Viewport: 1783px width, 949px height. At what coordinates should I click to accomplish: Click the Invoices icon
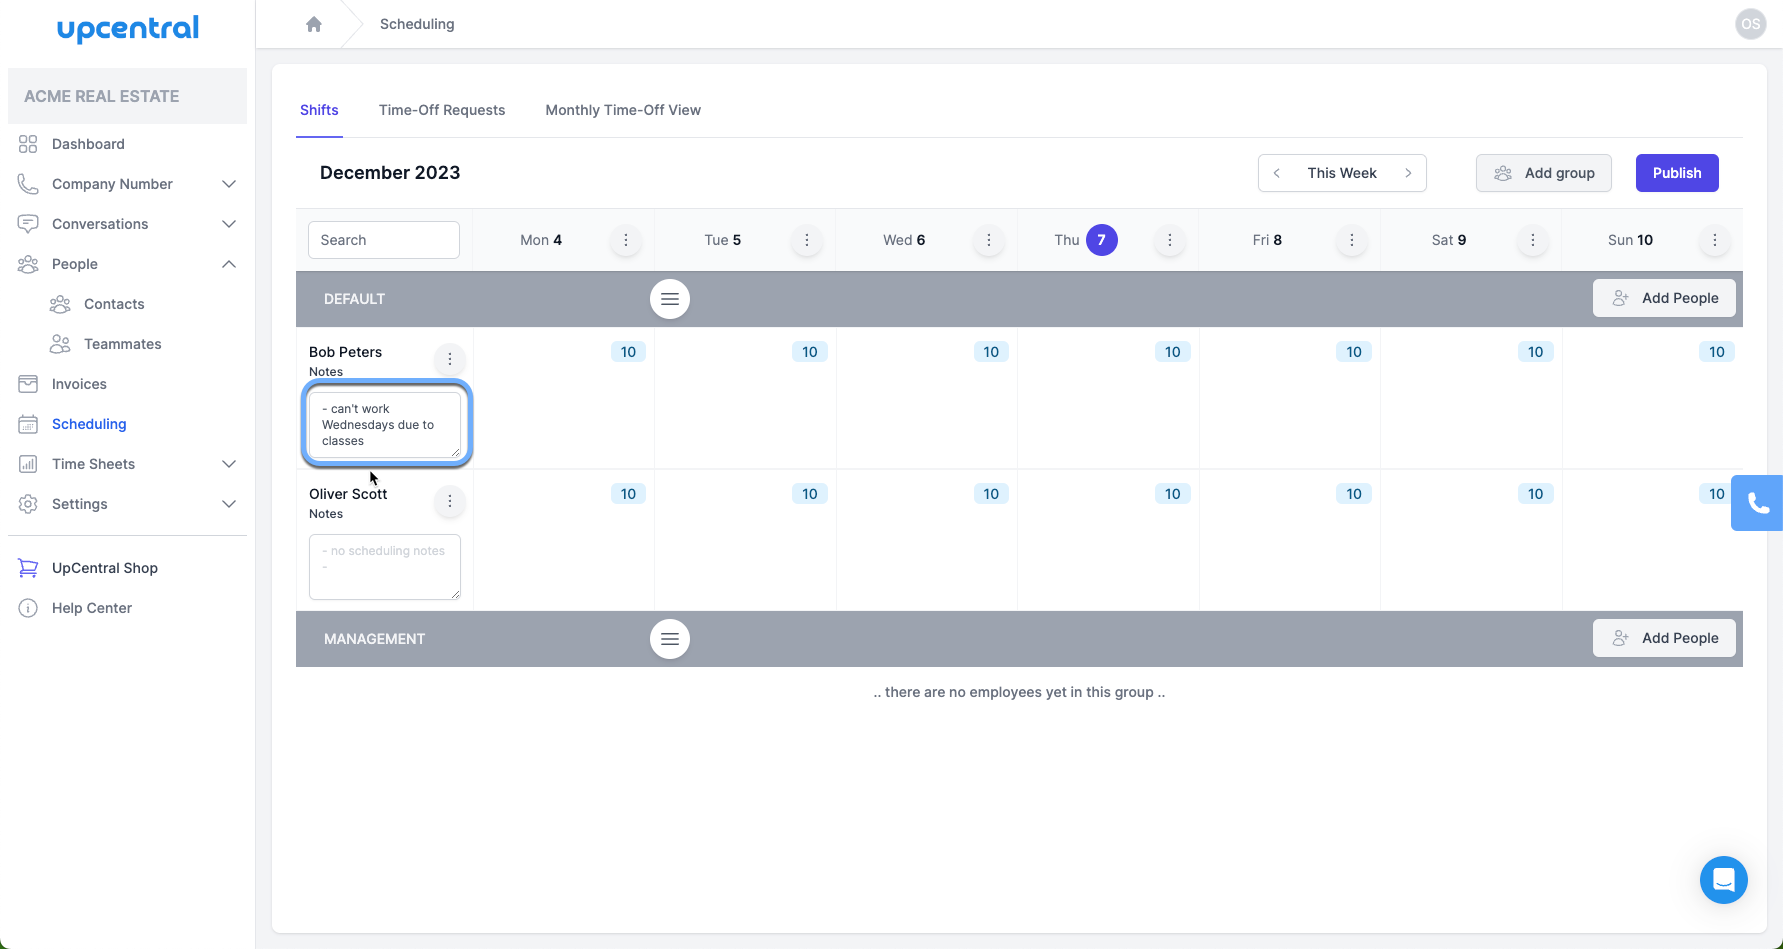[x=29, y=384]
